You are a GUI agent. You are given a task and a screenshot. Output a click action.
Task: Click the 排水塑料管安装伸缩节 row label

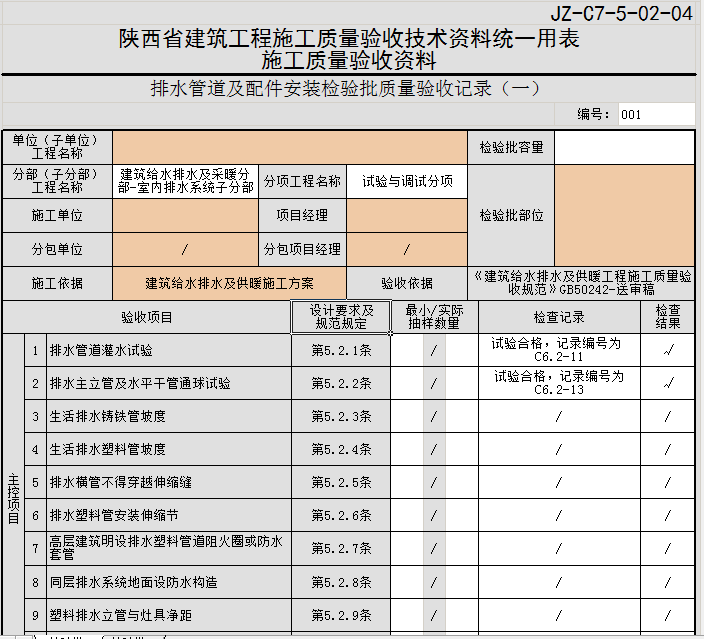click(x=169, y=515)
